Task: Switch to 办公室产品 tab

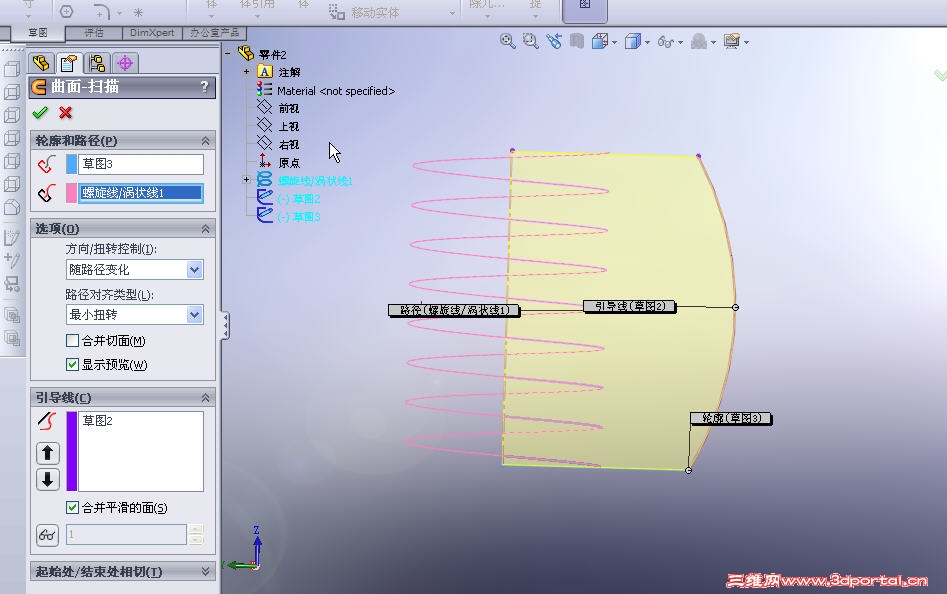Action: 214,33
